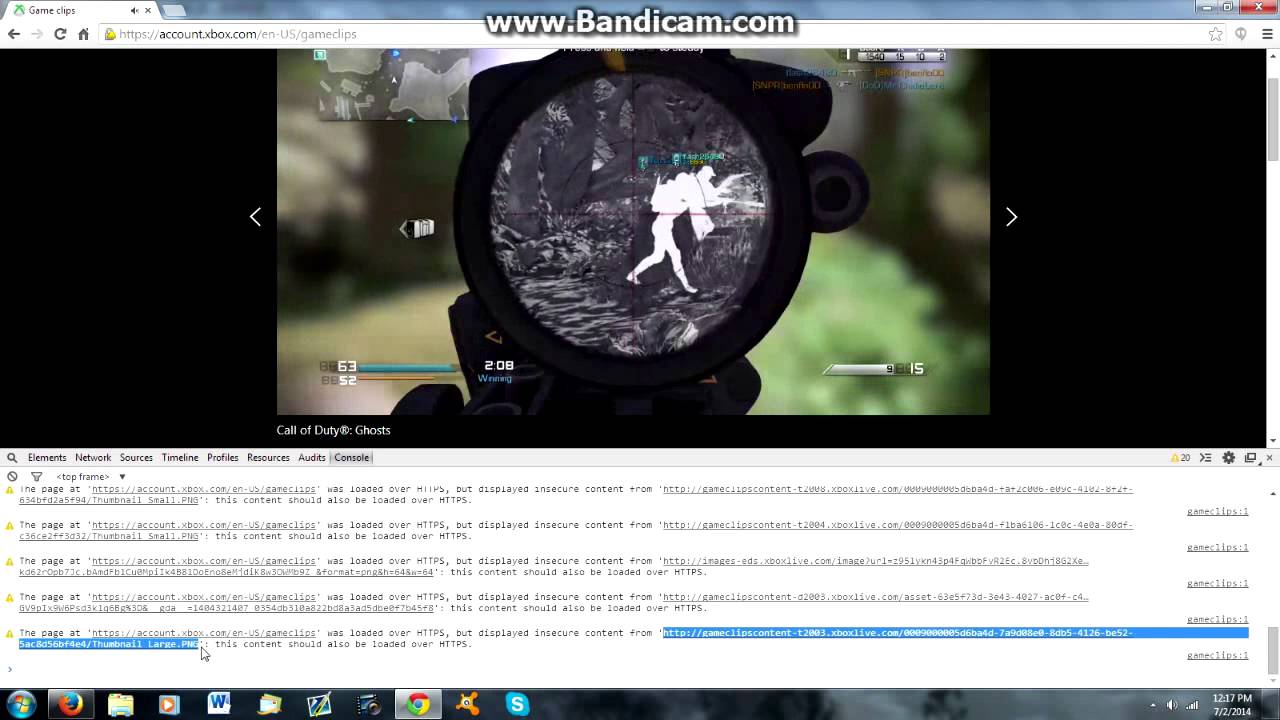Open Skype from the taskbar
The height and width of the screenshot is (720, 1280).
coord(517,704)
